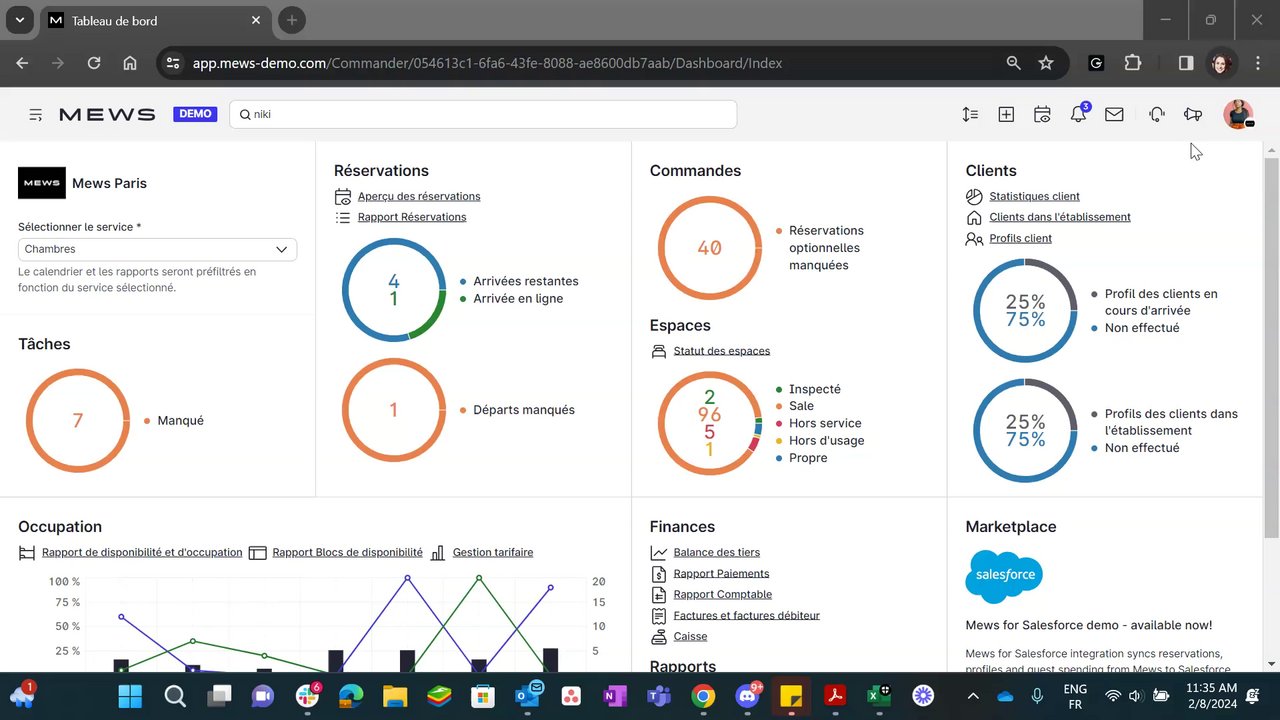The width and height of the screenshot is (1280, 720).
Task: Open the envelope messages icon
Action: 1114,115
